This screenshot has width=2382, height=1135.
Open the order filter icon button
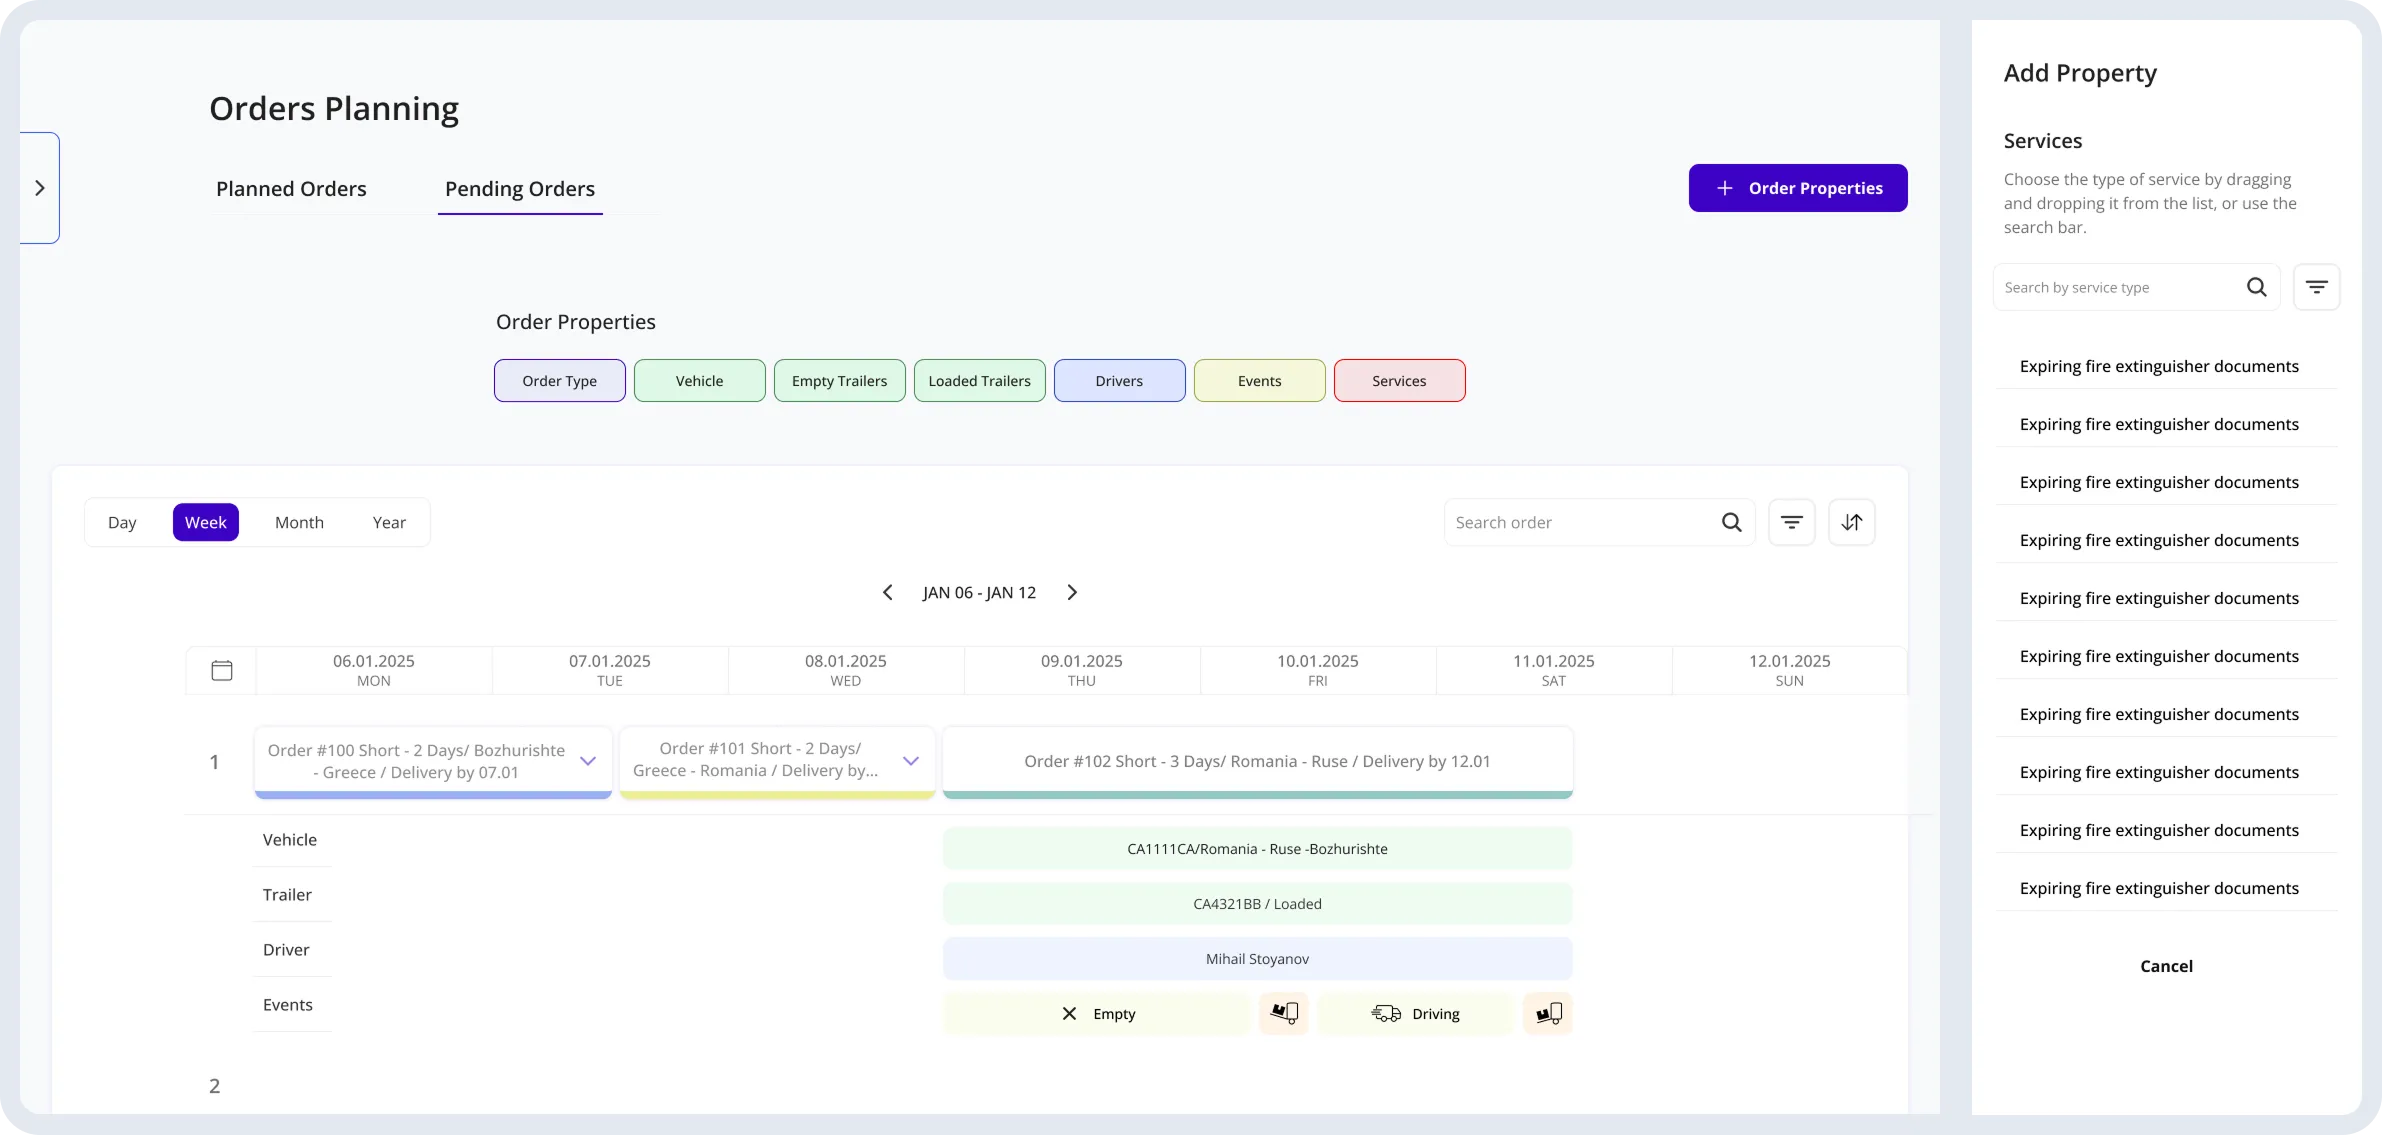pyautogui.click(x=1791, y=522)
